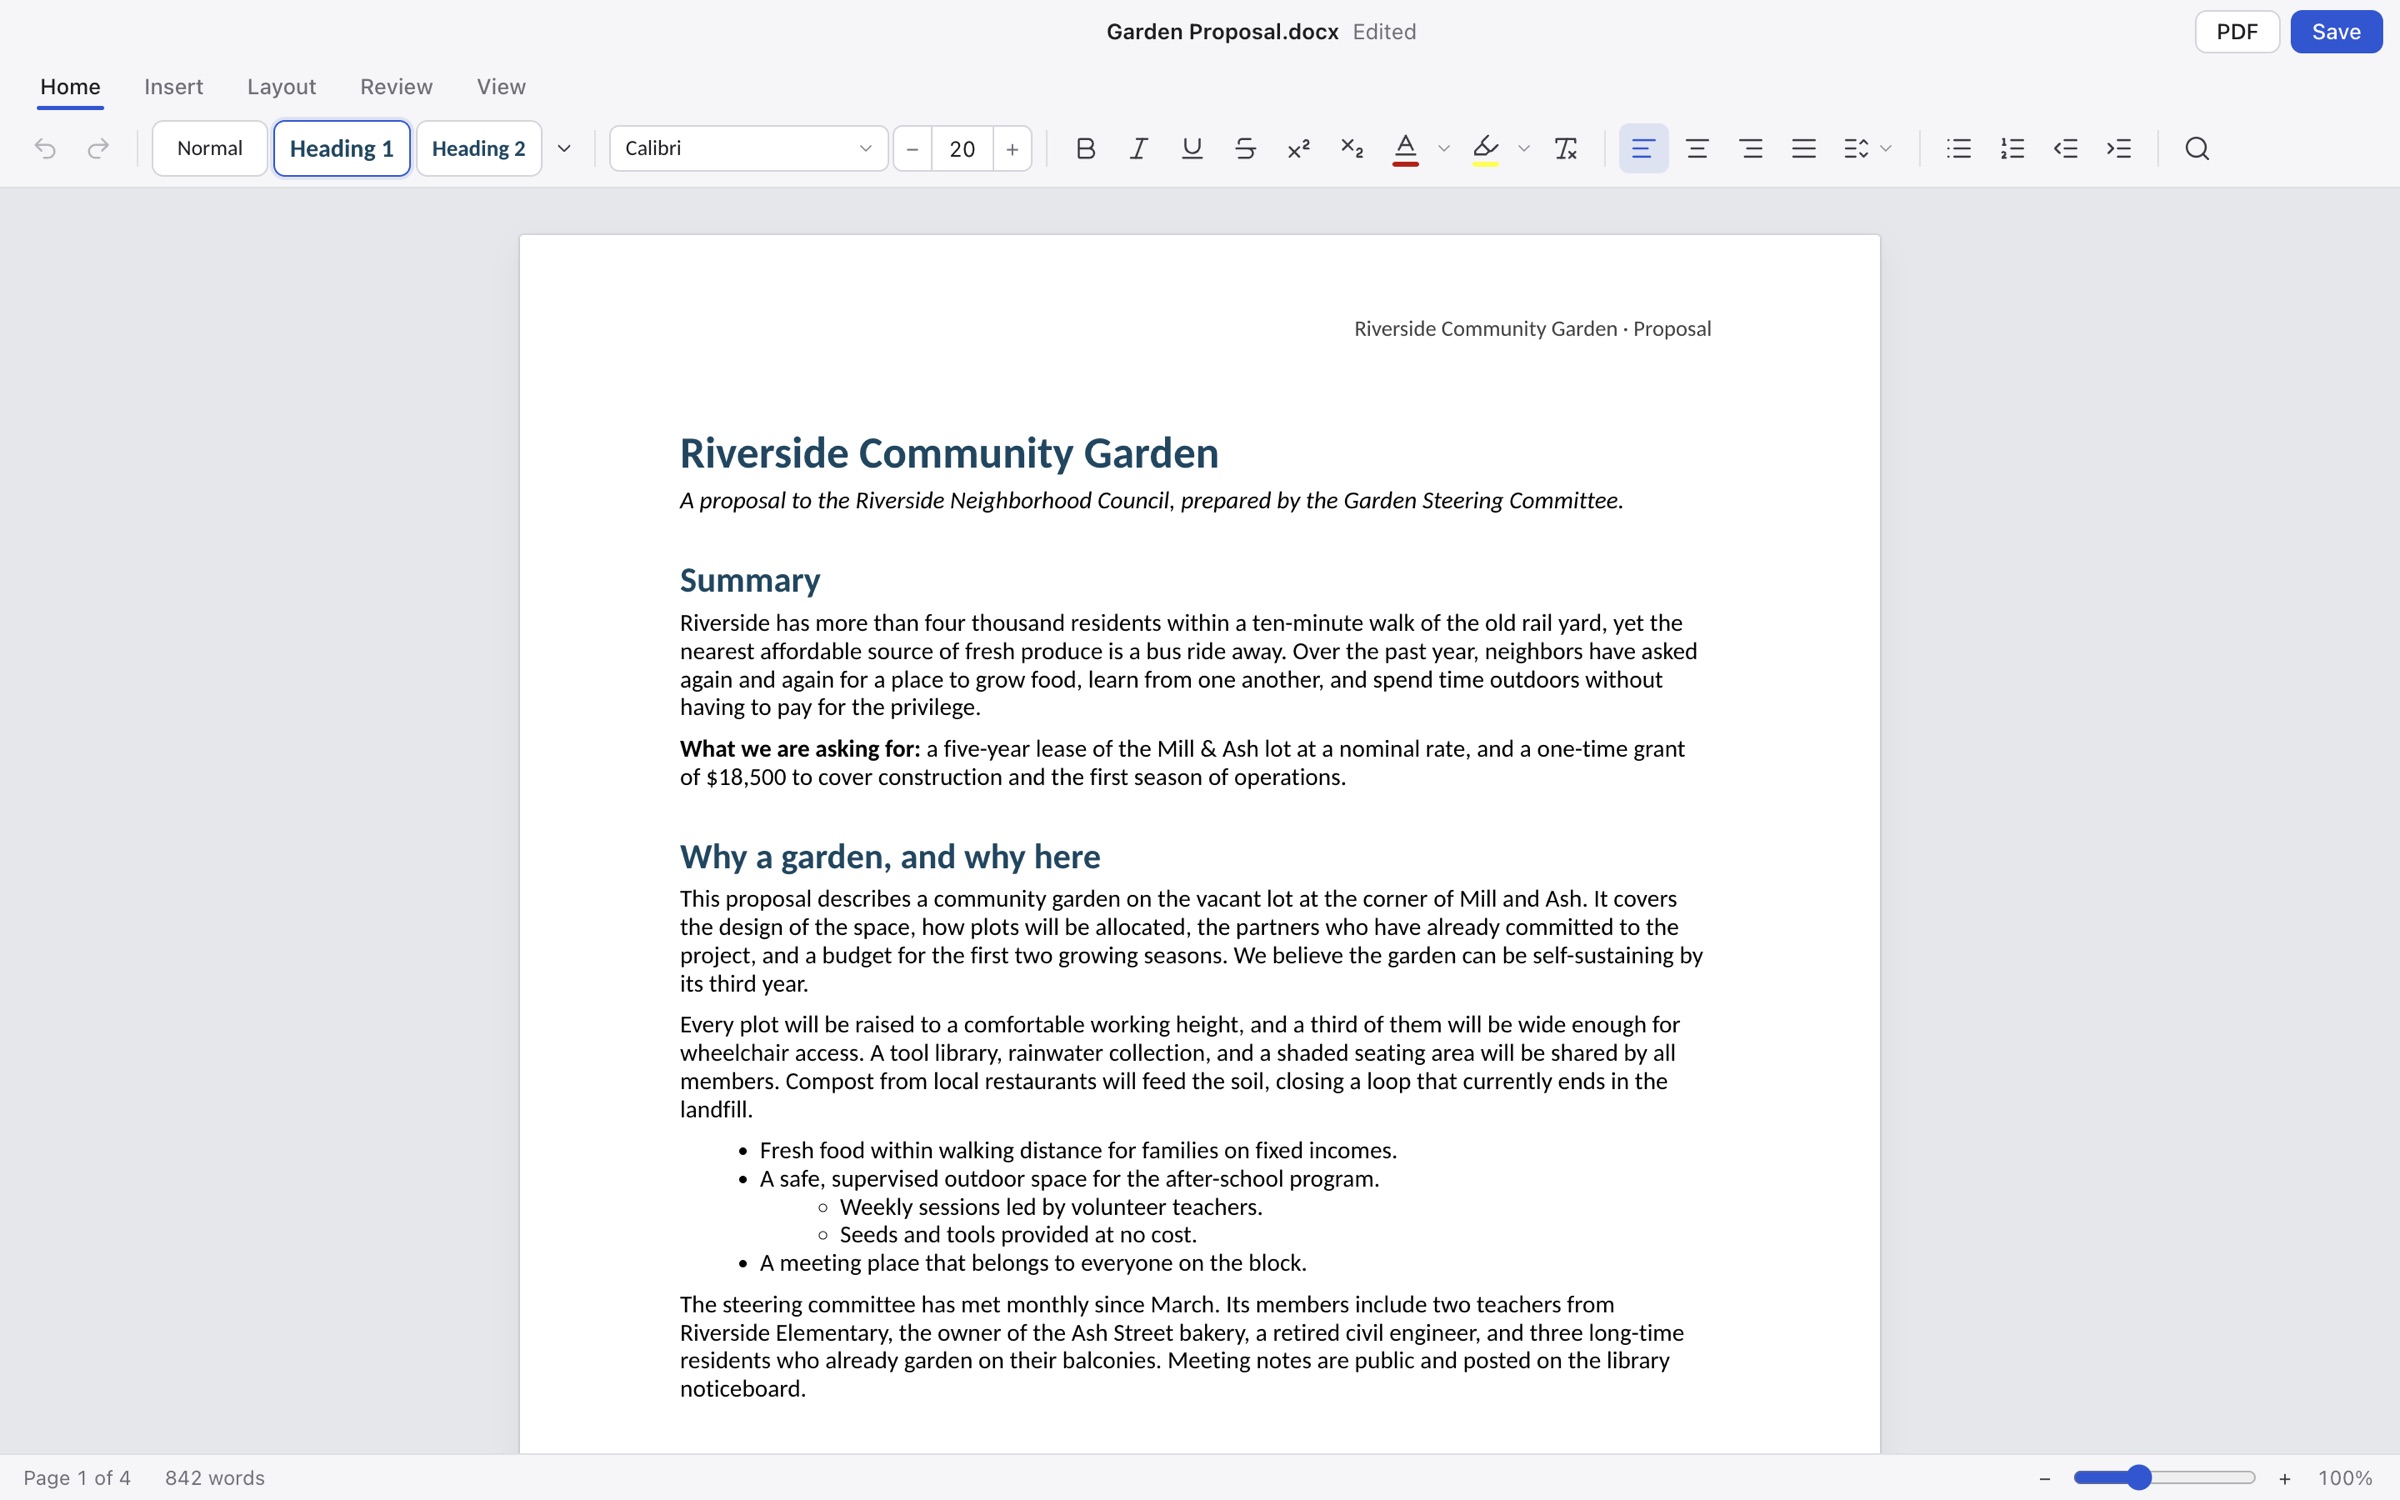Click the Undo arrow icon
The height and width of the screenshot is (1500, 2400).
click(45, 148)
